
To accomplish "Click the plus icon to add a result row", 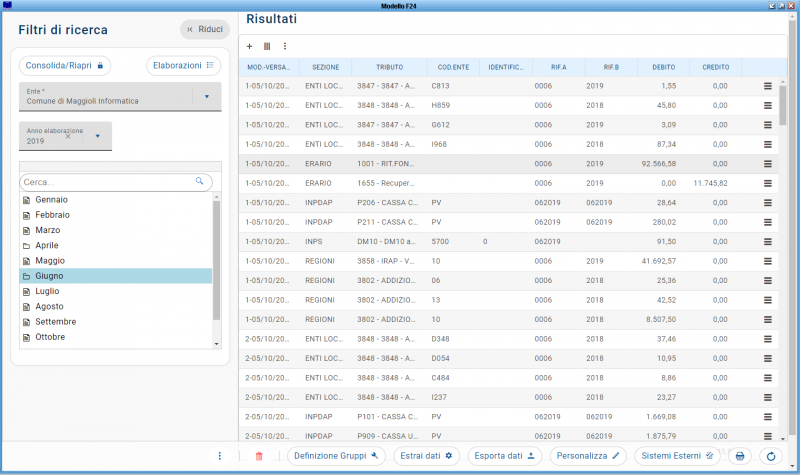I will tap(249, 46).
